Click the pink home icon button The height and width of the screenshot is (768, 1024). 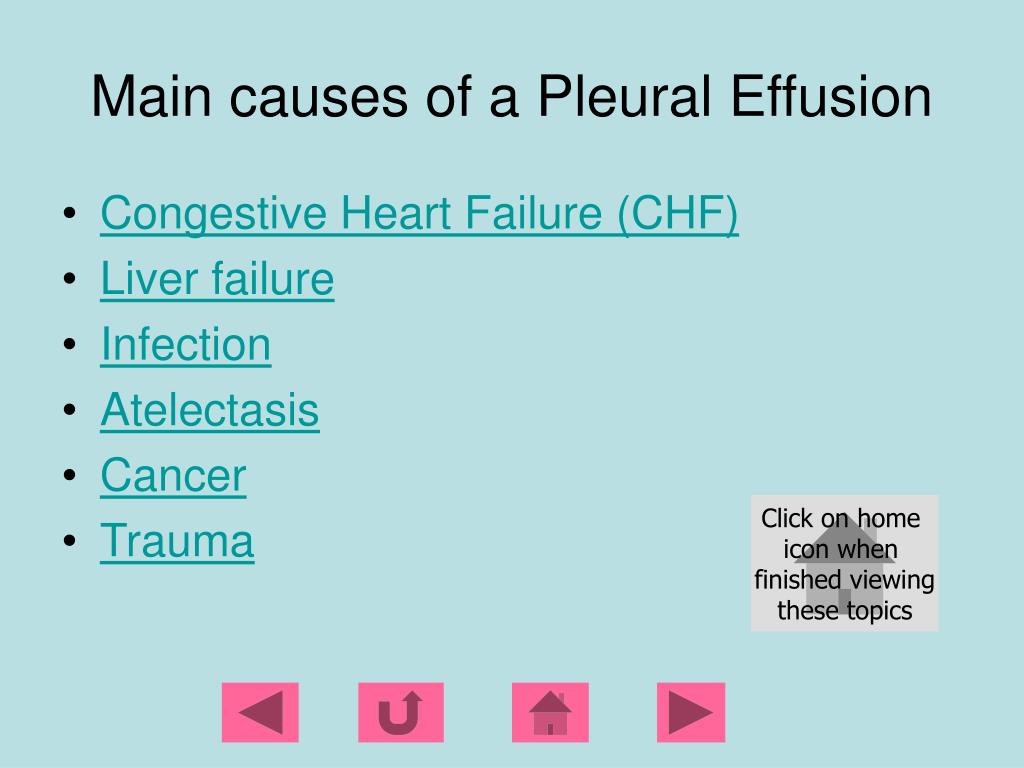point(550,712)
